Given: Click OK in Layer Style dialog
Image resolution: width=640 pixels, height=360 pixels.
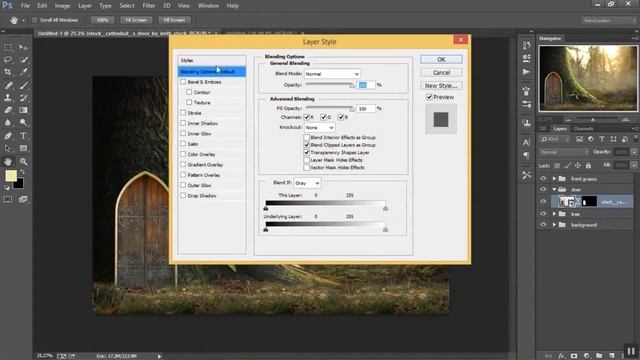Looking at the screenshot, I should pos(441,59).
